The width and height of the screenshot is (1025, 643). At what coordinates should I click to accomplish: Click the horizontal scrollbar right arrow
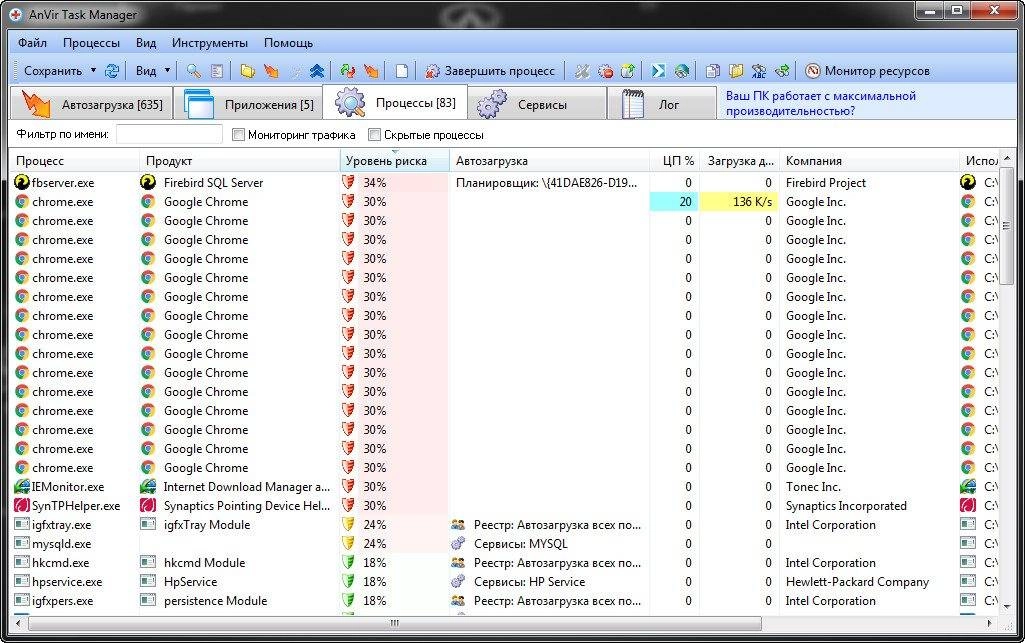(x=989, y=623)
